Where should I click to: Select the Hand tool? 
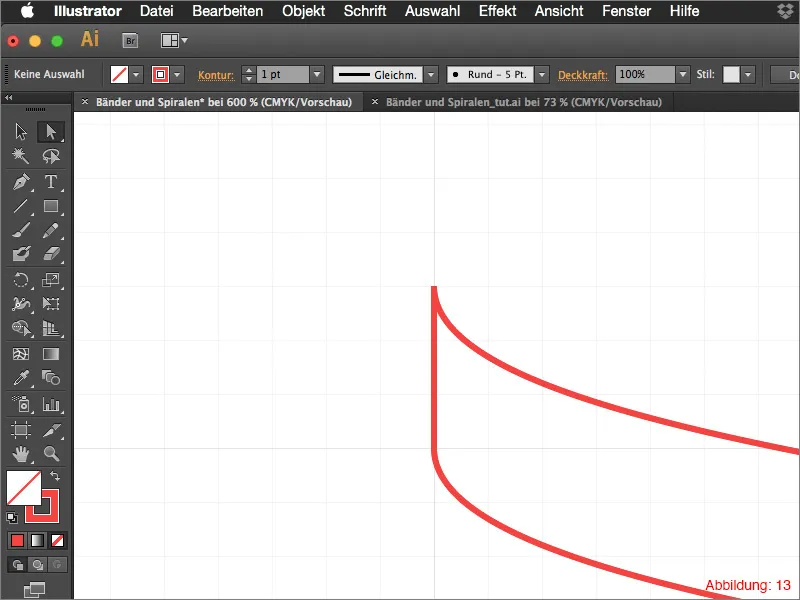(x=21, y=454)
